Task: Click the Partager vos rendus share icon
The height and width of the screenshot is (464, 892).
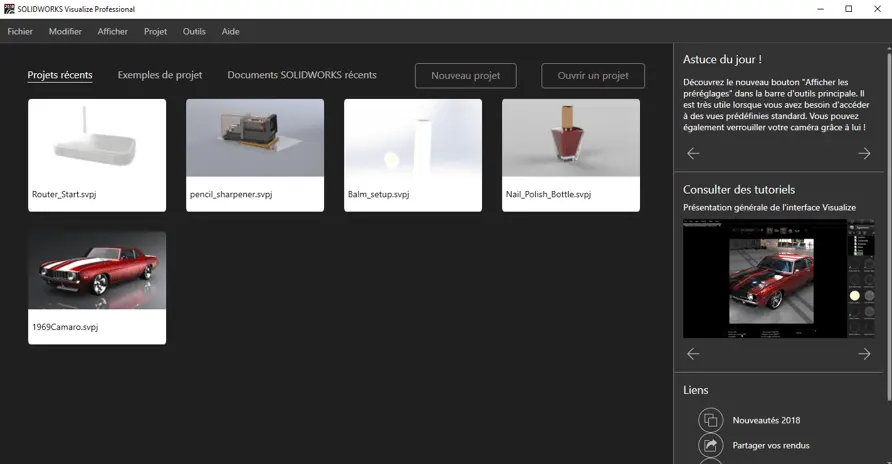Action: pyautogui.click(x=711, y=445)
